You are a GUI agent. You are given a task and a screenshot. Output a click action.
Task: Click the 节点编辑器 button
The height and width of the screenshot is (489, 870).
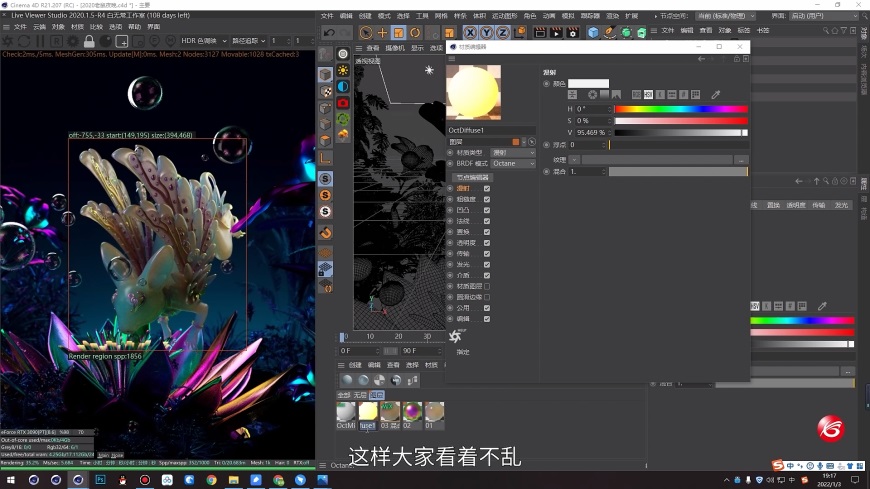click(x=471, y=177)
